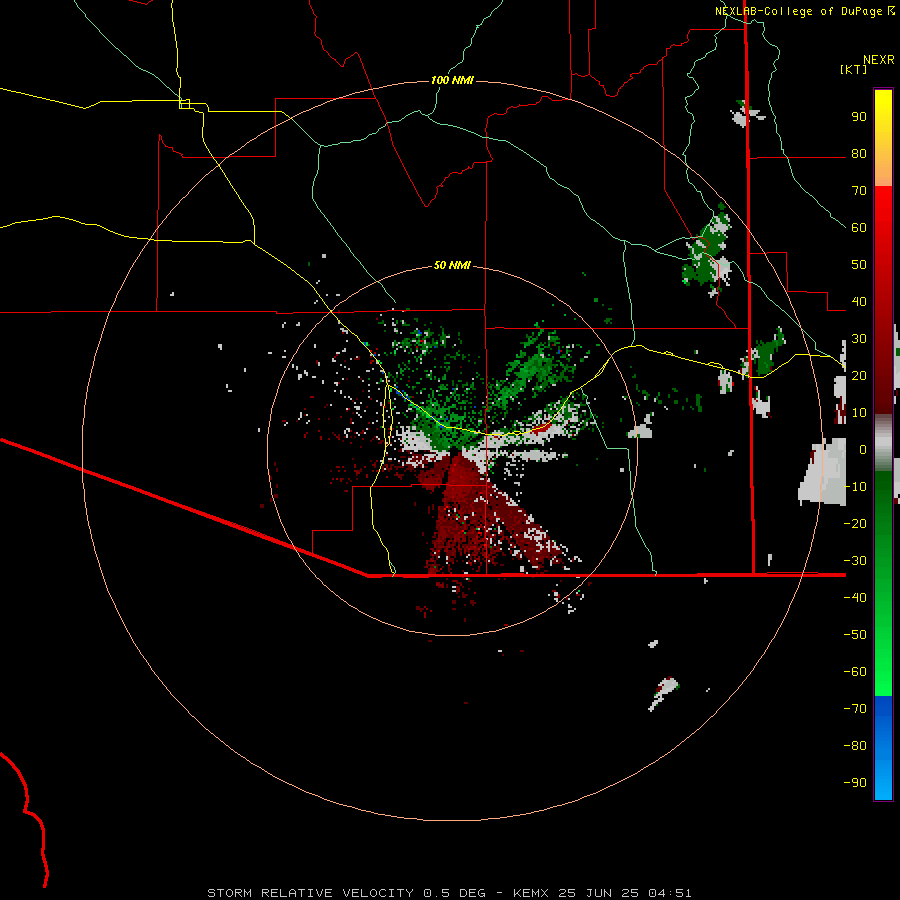
Task: Click the 40 value on velocity scale
Action: 859,301
